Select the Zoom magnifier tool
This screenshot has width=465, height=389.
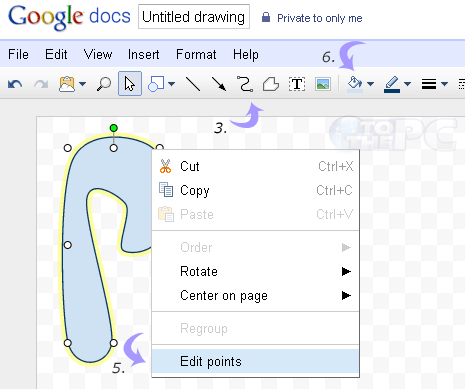(104, 84)
